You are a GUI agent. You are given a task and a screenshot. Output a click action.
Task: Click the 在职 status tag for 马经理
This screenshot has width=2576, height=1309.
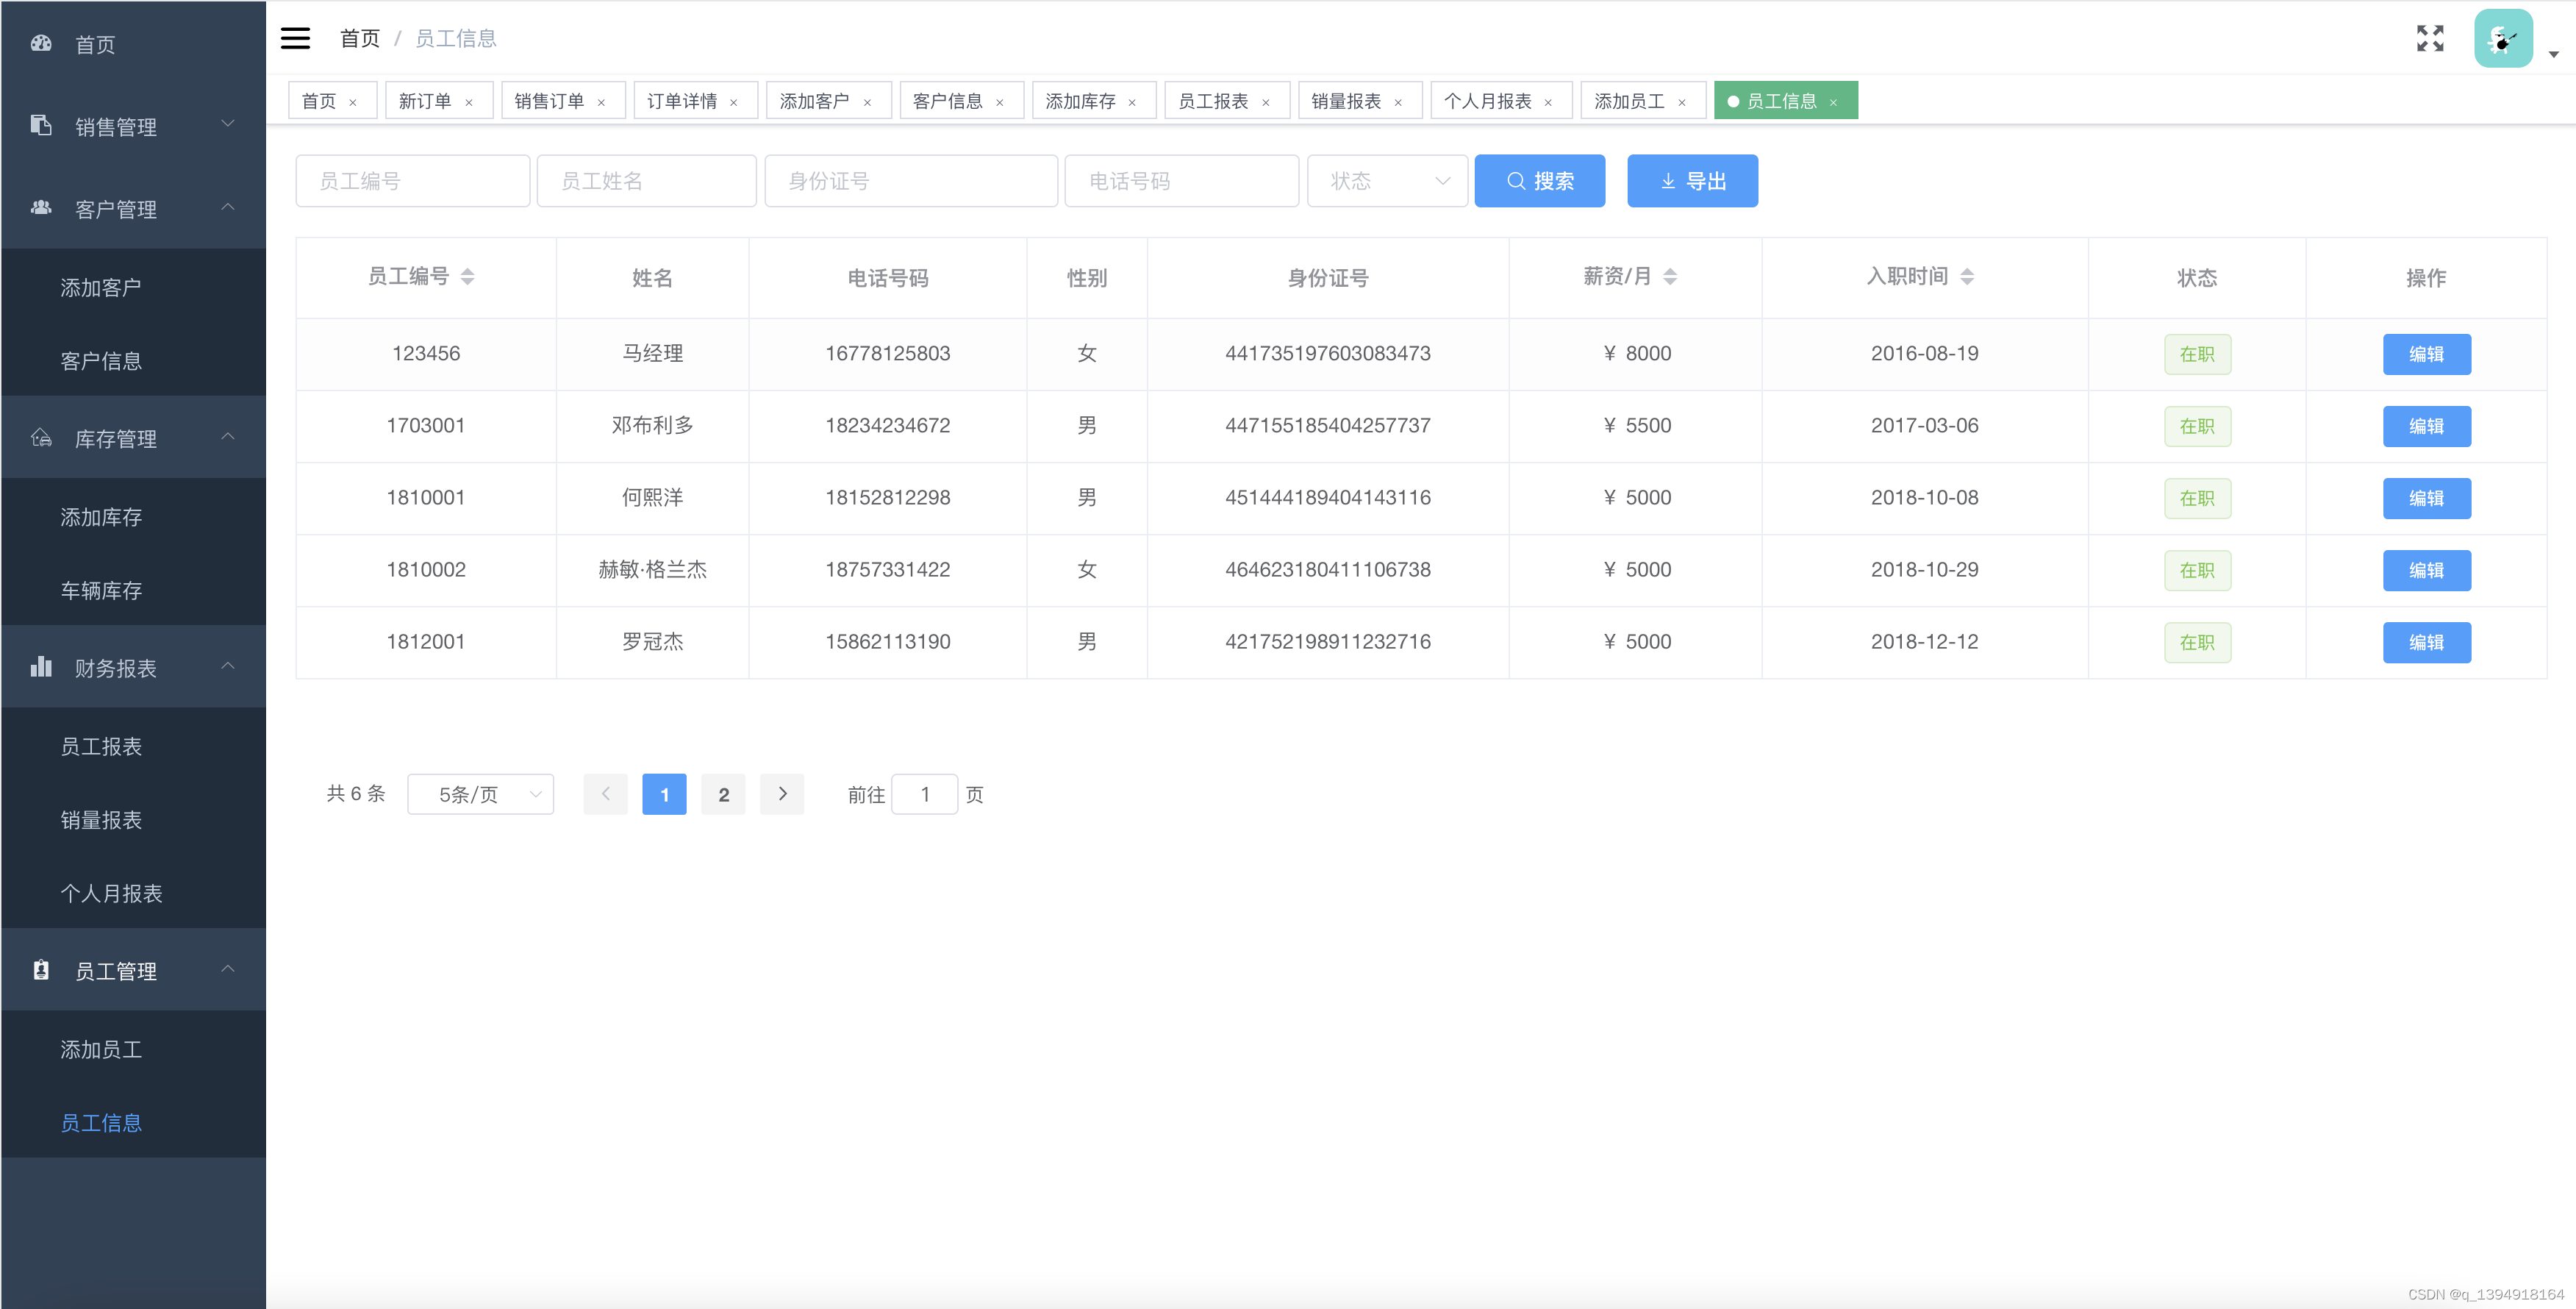pyautogui.click(x=2197, y=354)
